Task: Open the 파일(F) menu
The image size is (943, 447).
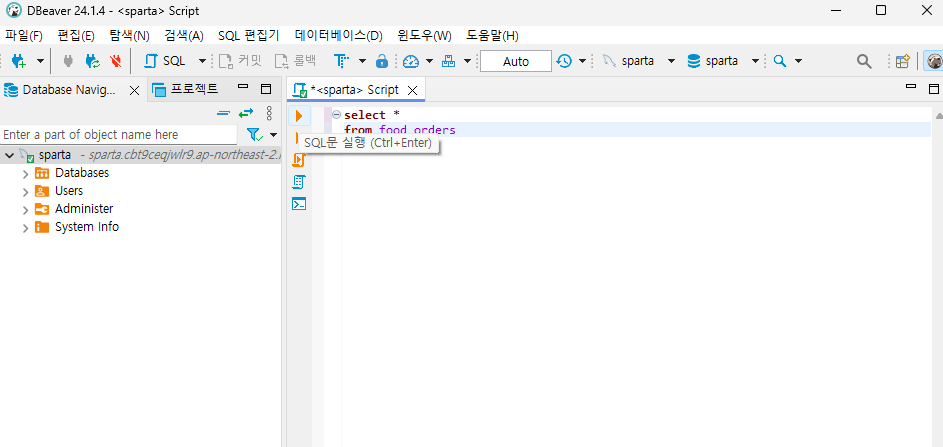Action: (24, 35)
